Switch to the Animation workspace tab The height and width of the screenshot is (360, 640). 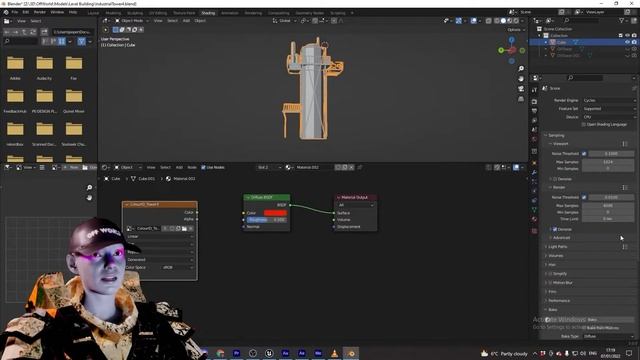point(230,13)
